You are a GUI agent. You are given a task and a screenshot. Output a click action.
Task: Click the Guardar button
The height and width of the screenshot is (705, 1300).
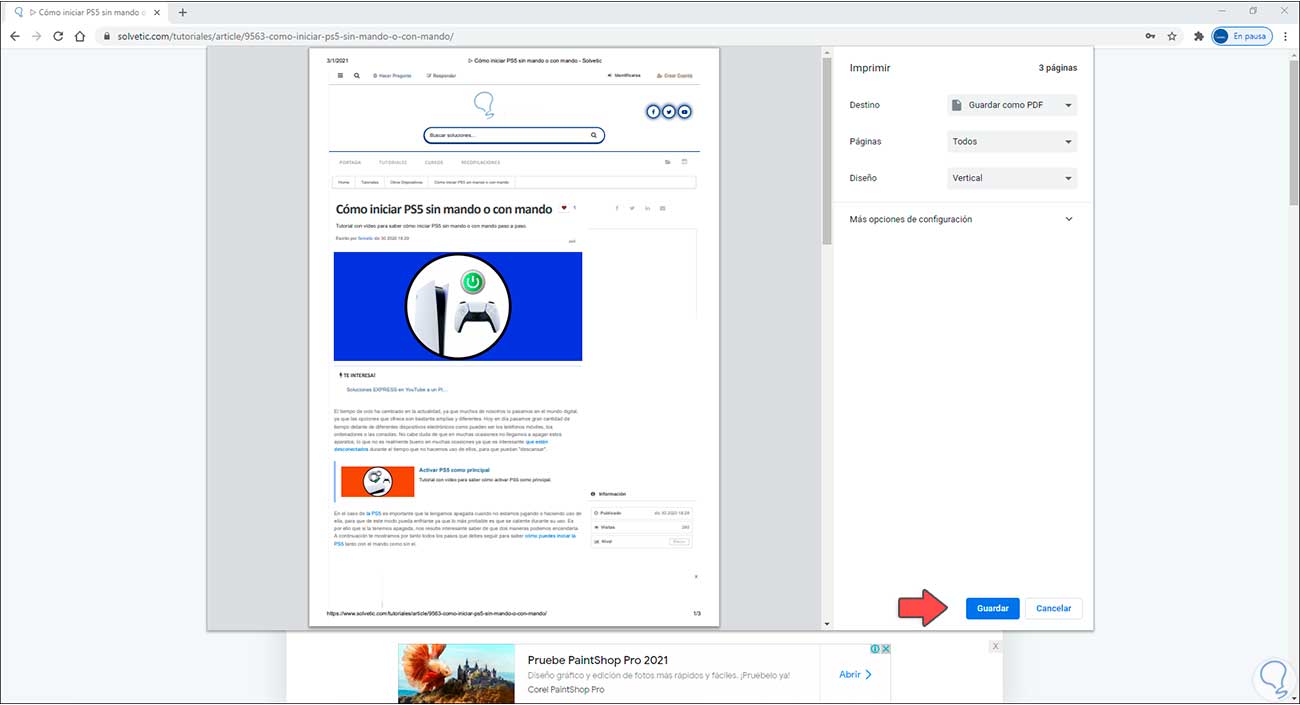click(x=992, y=608)
